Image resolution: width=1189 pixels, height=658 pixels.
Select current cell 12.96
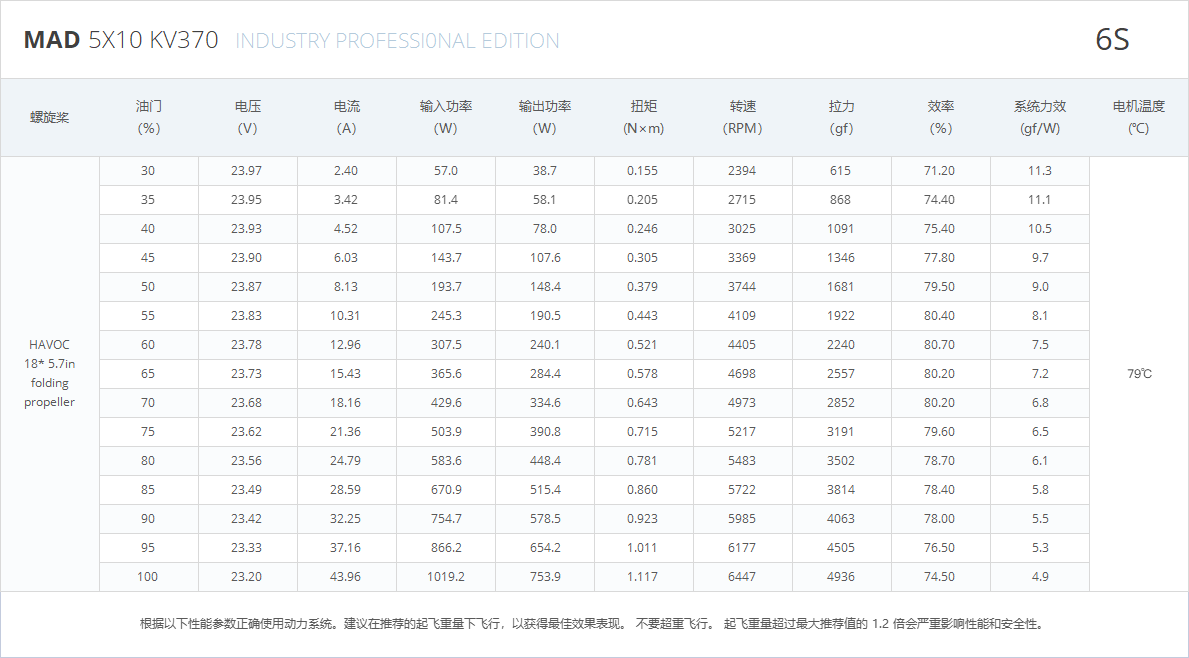pos(345,345)
